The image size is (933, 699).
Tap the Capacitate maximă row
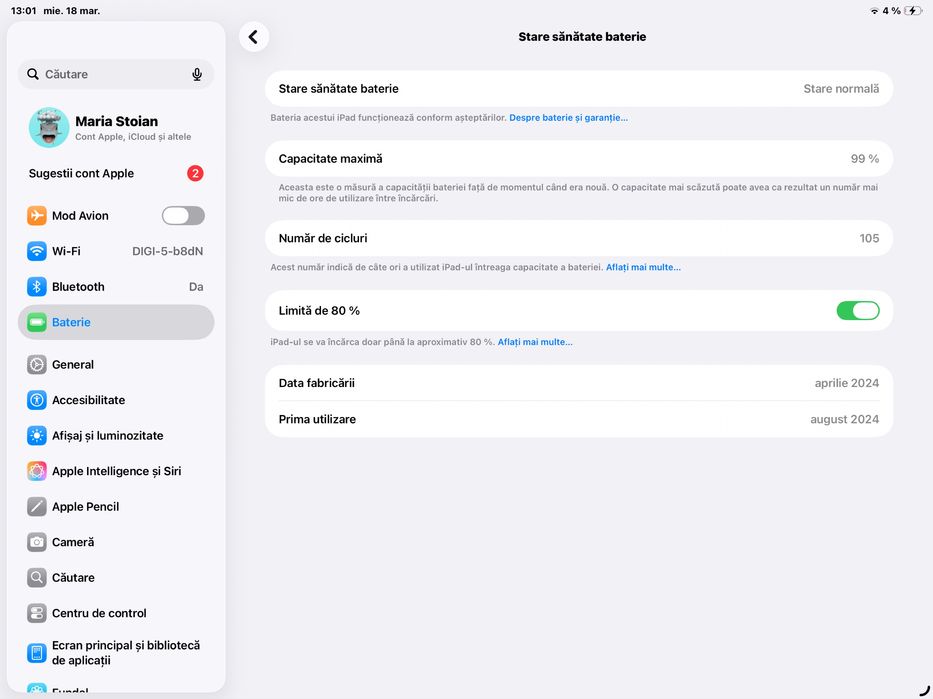coord(579,159)
